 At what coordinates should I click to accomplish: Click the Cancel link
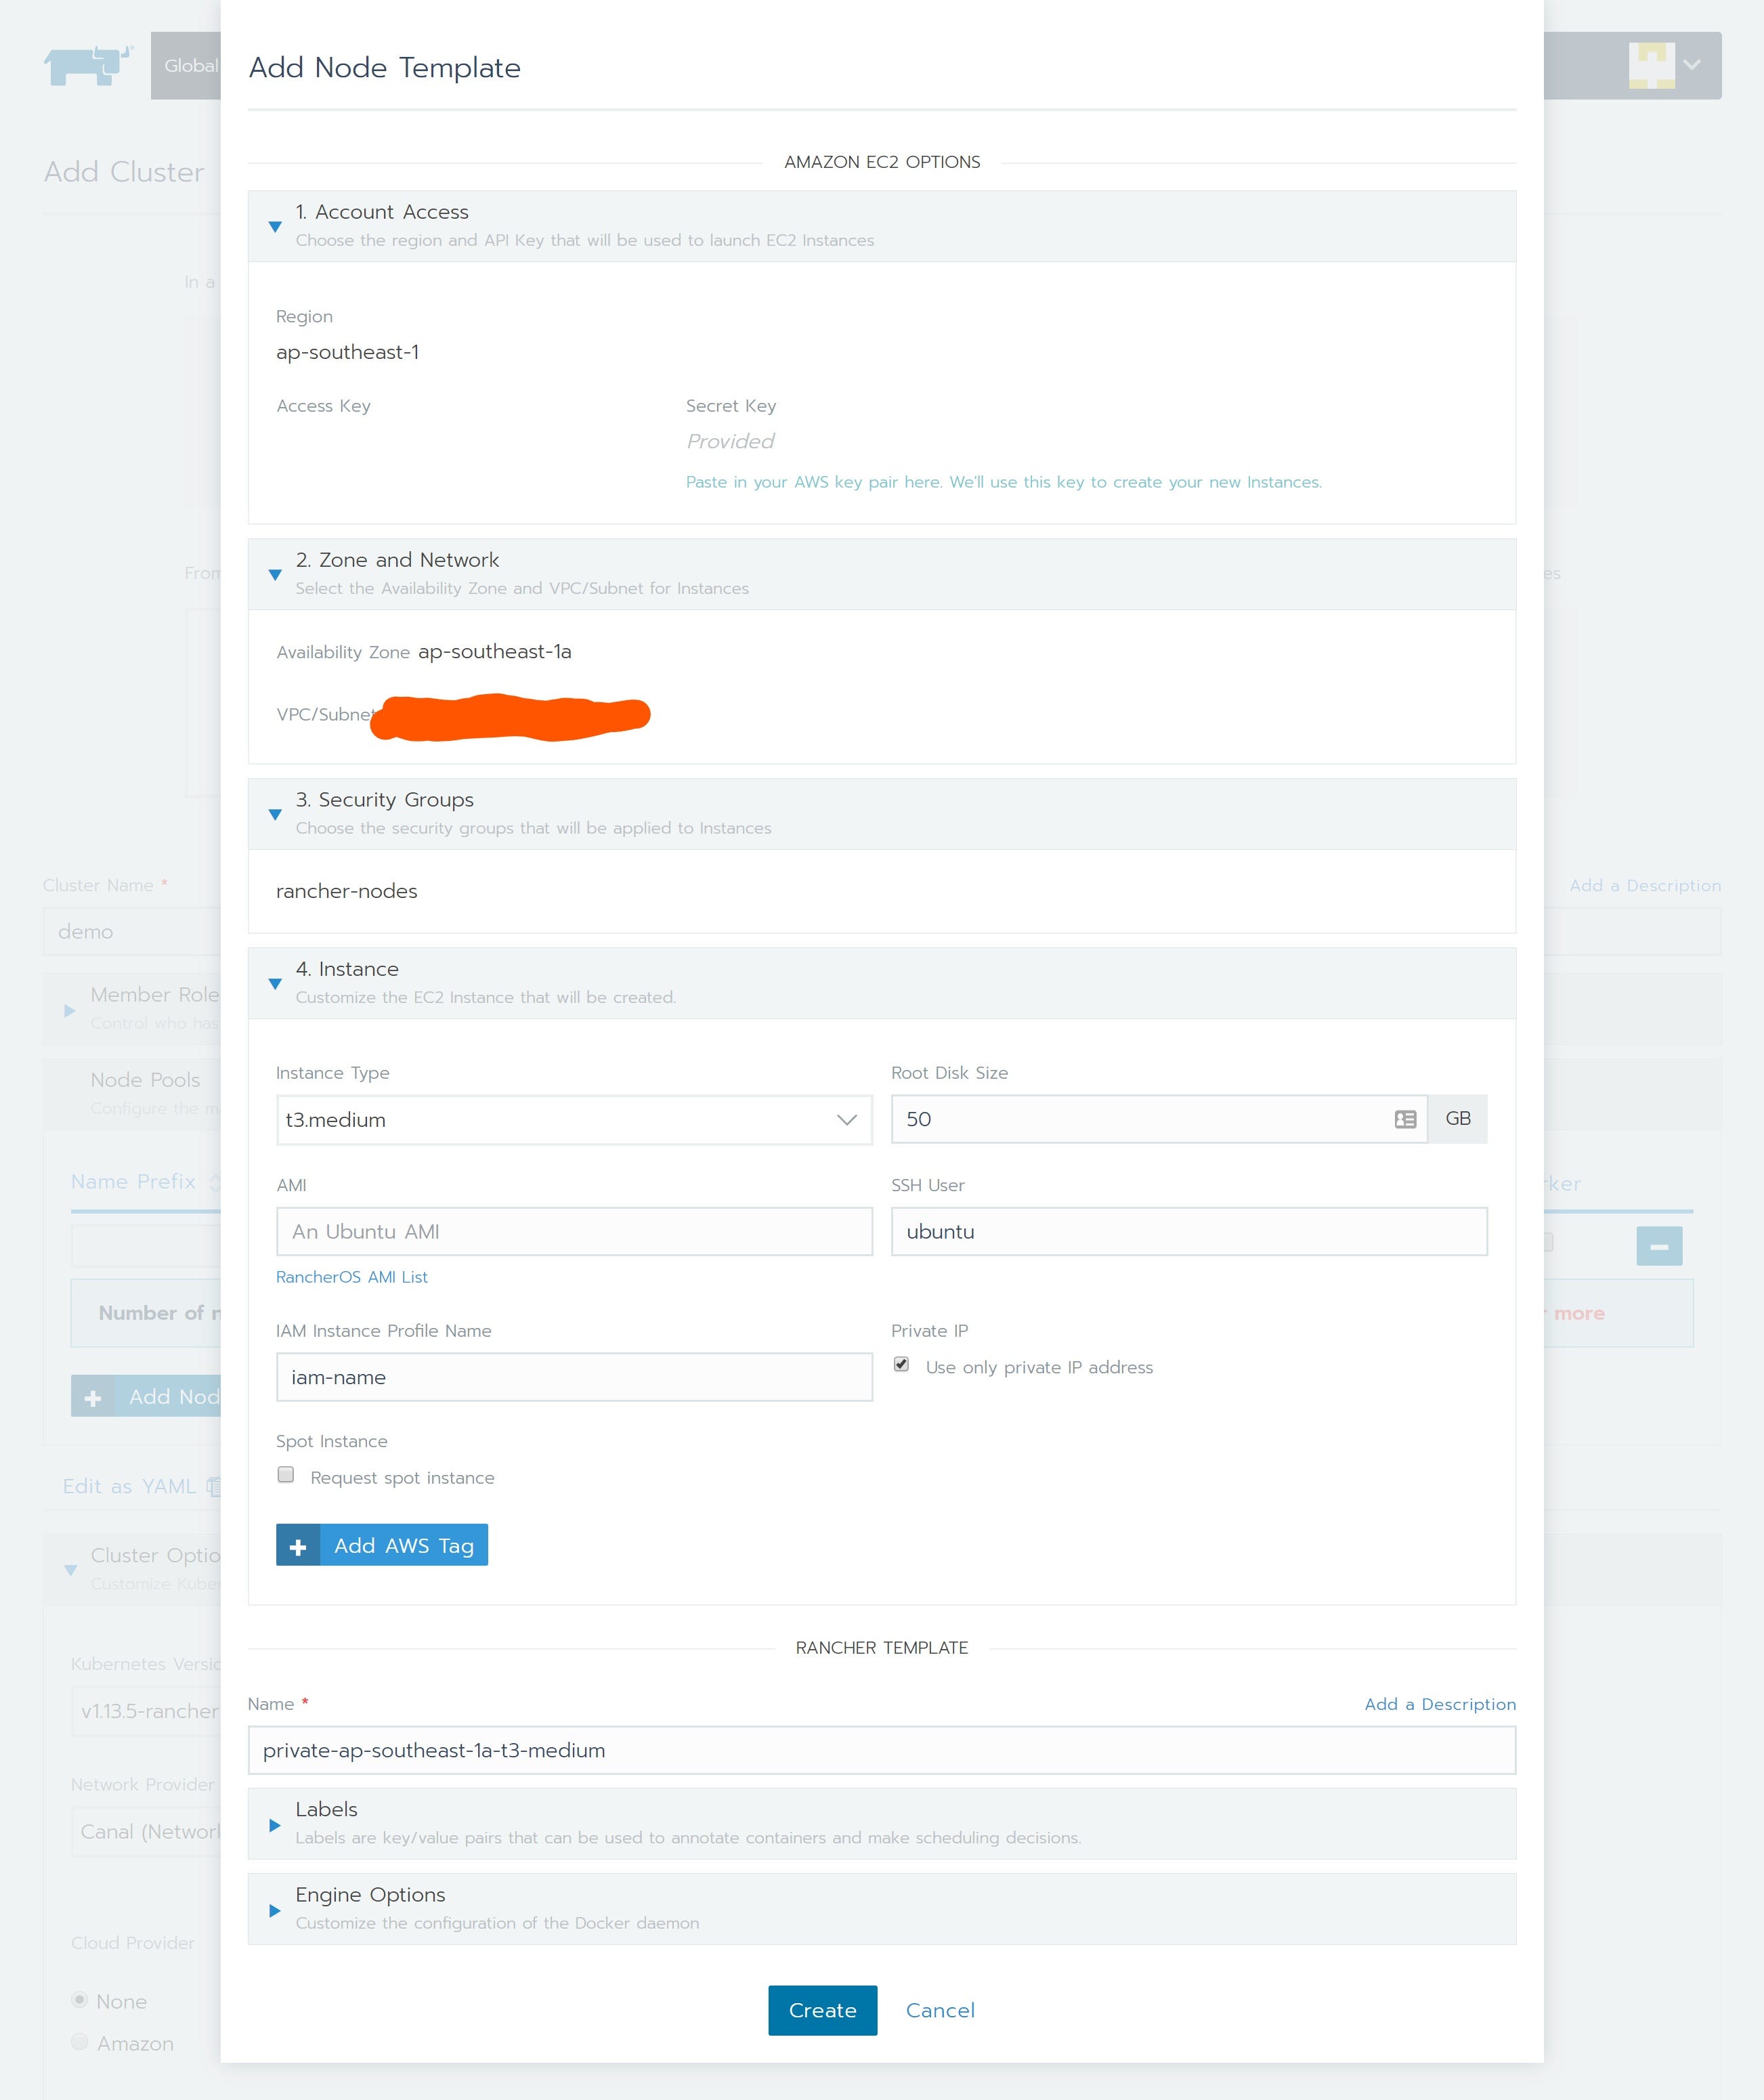(940, 2010)
